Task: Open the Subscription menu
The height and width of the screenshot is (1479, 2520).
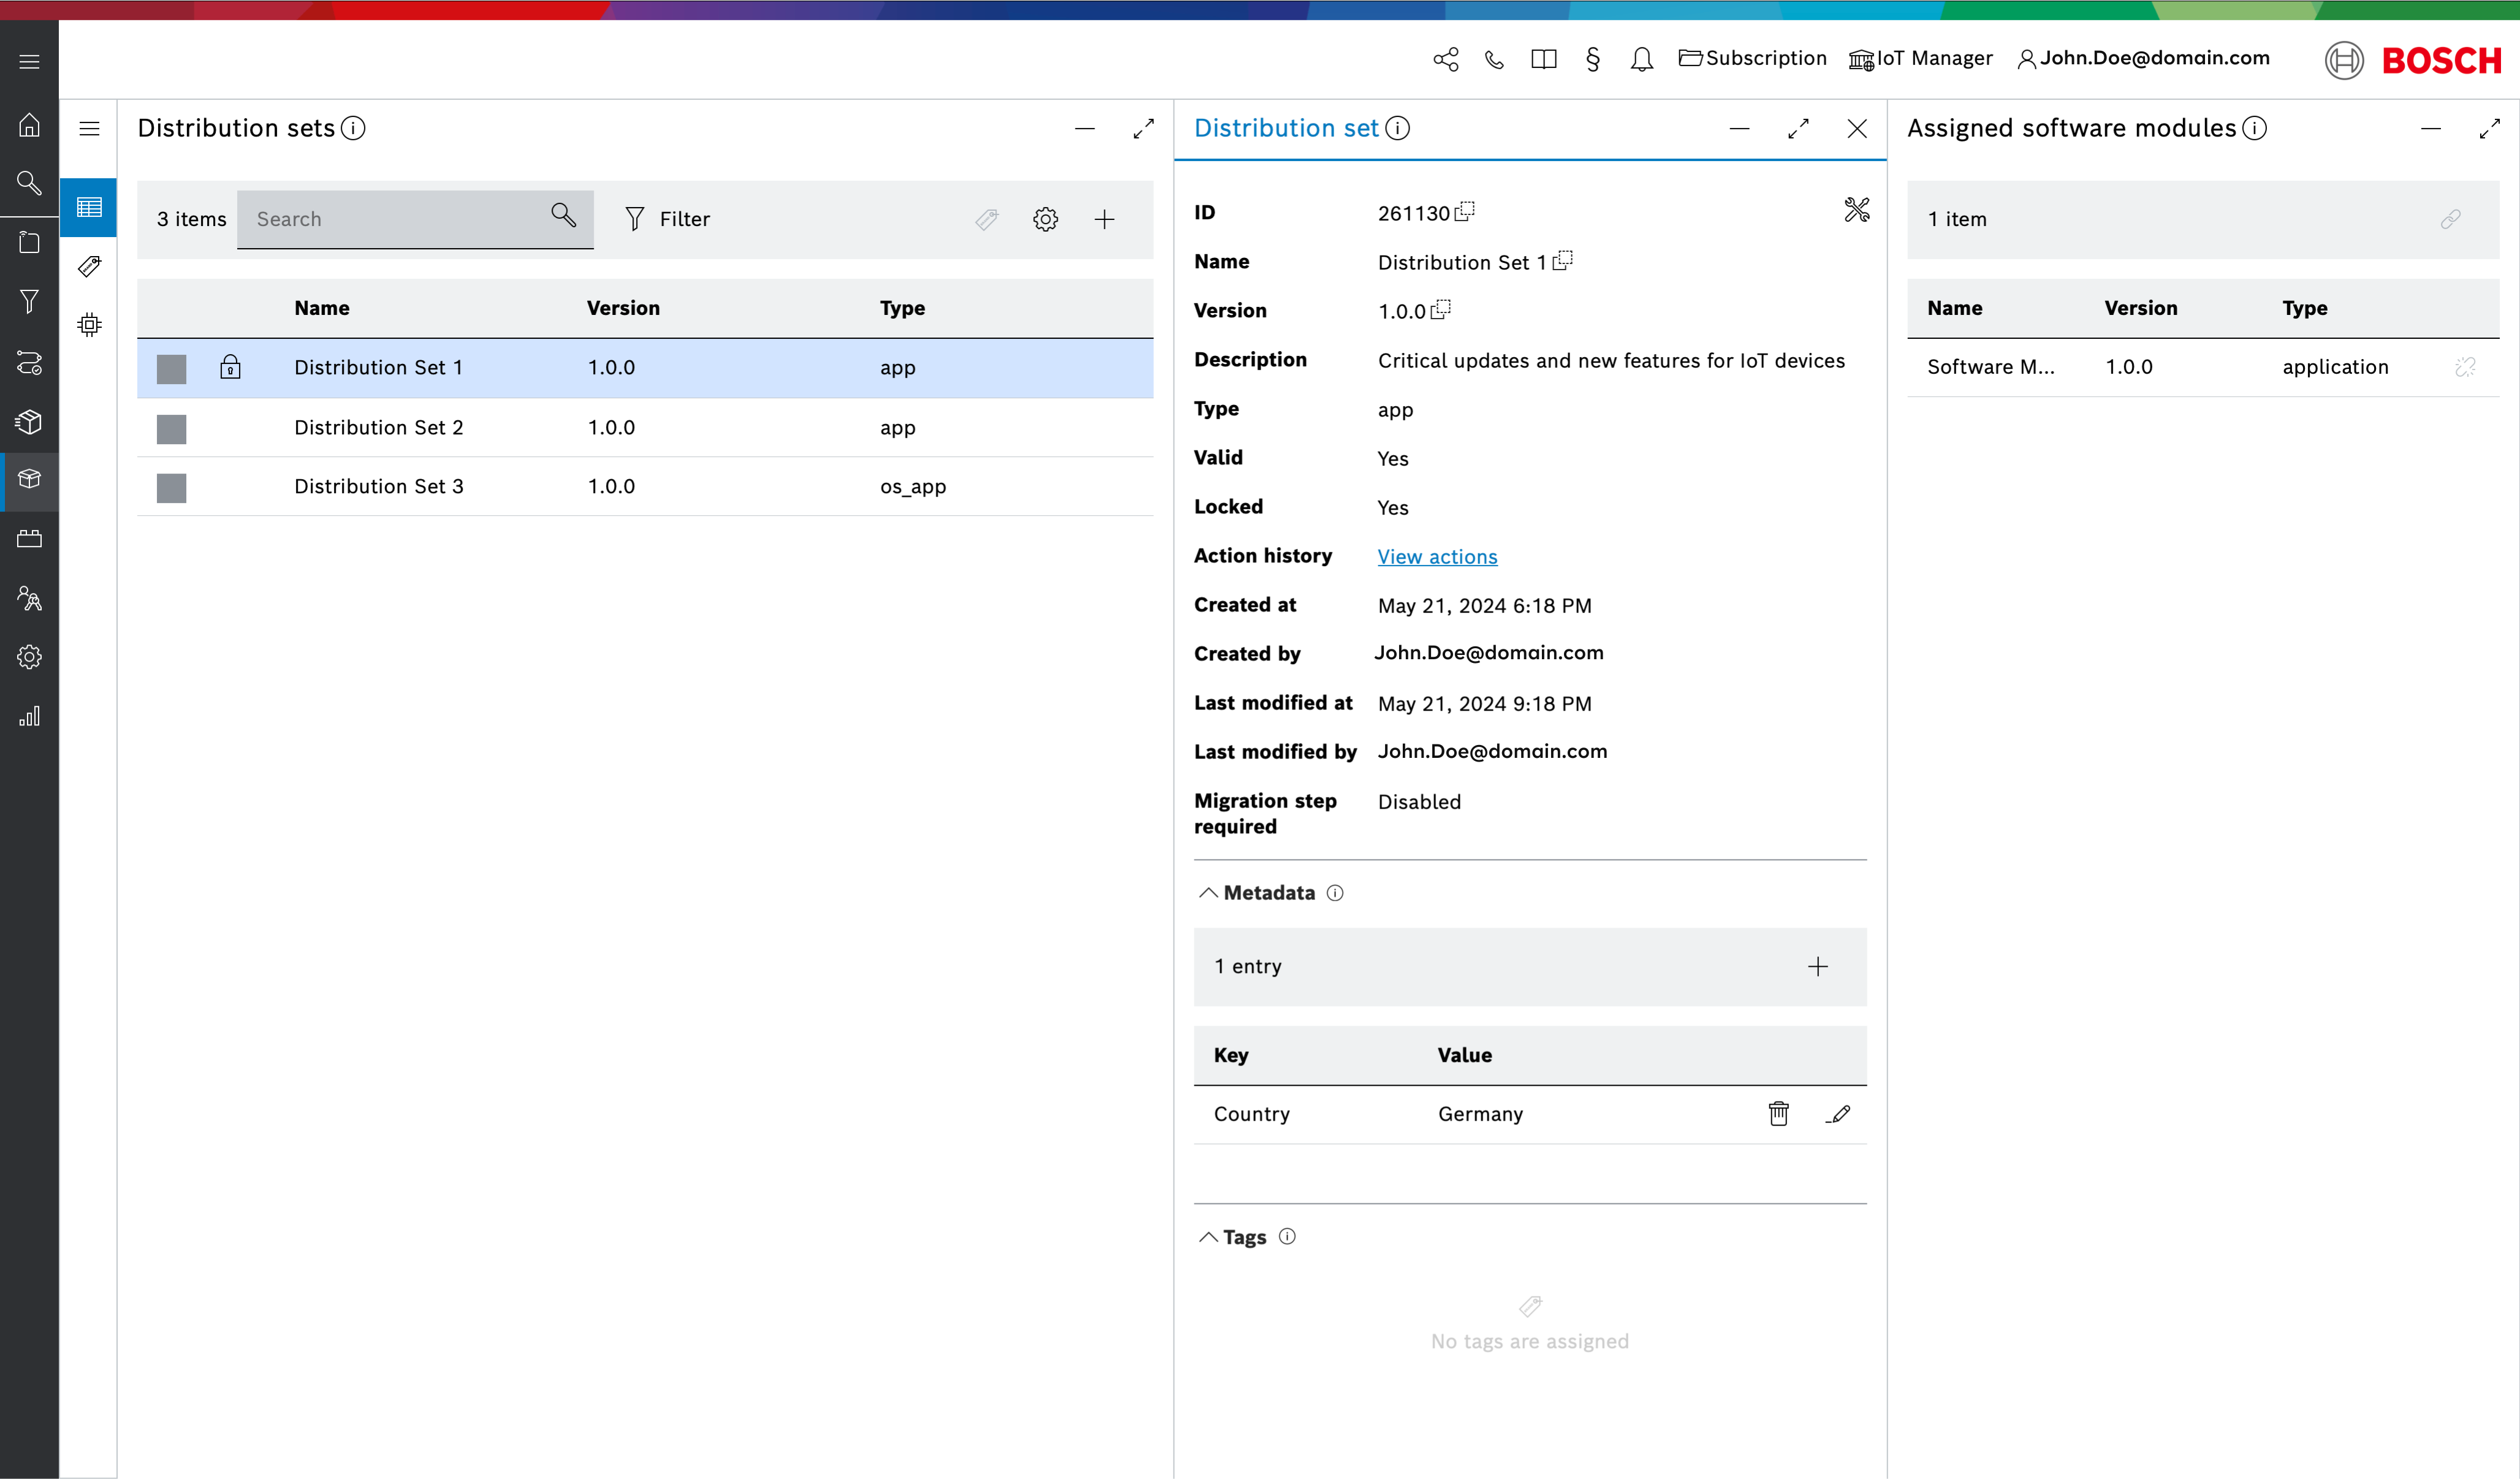Action: (x=1753, y=58)
